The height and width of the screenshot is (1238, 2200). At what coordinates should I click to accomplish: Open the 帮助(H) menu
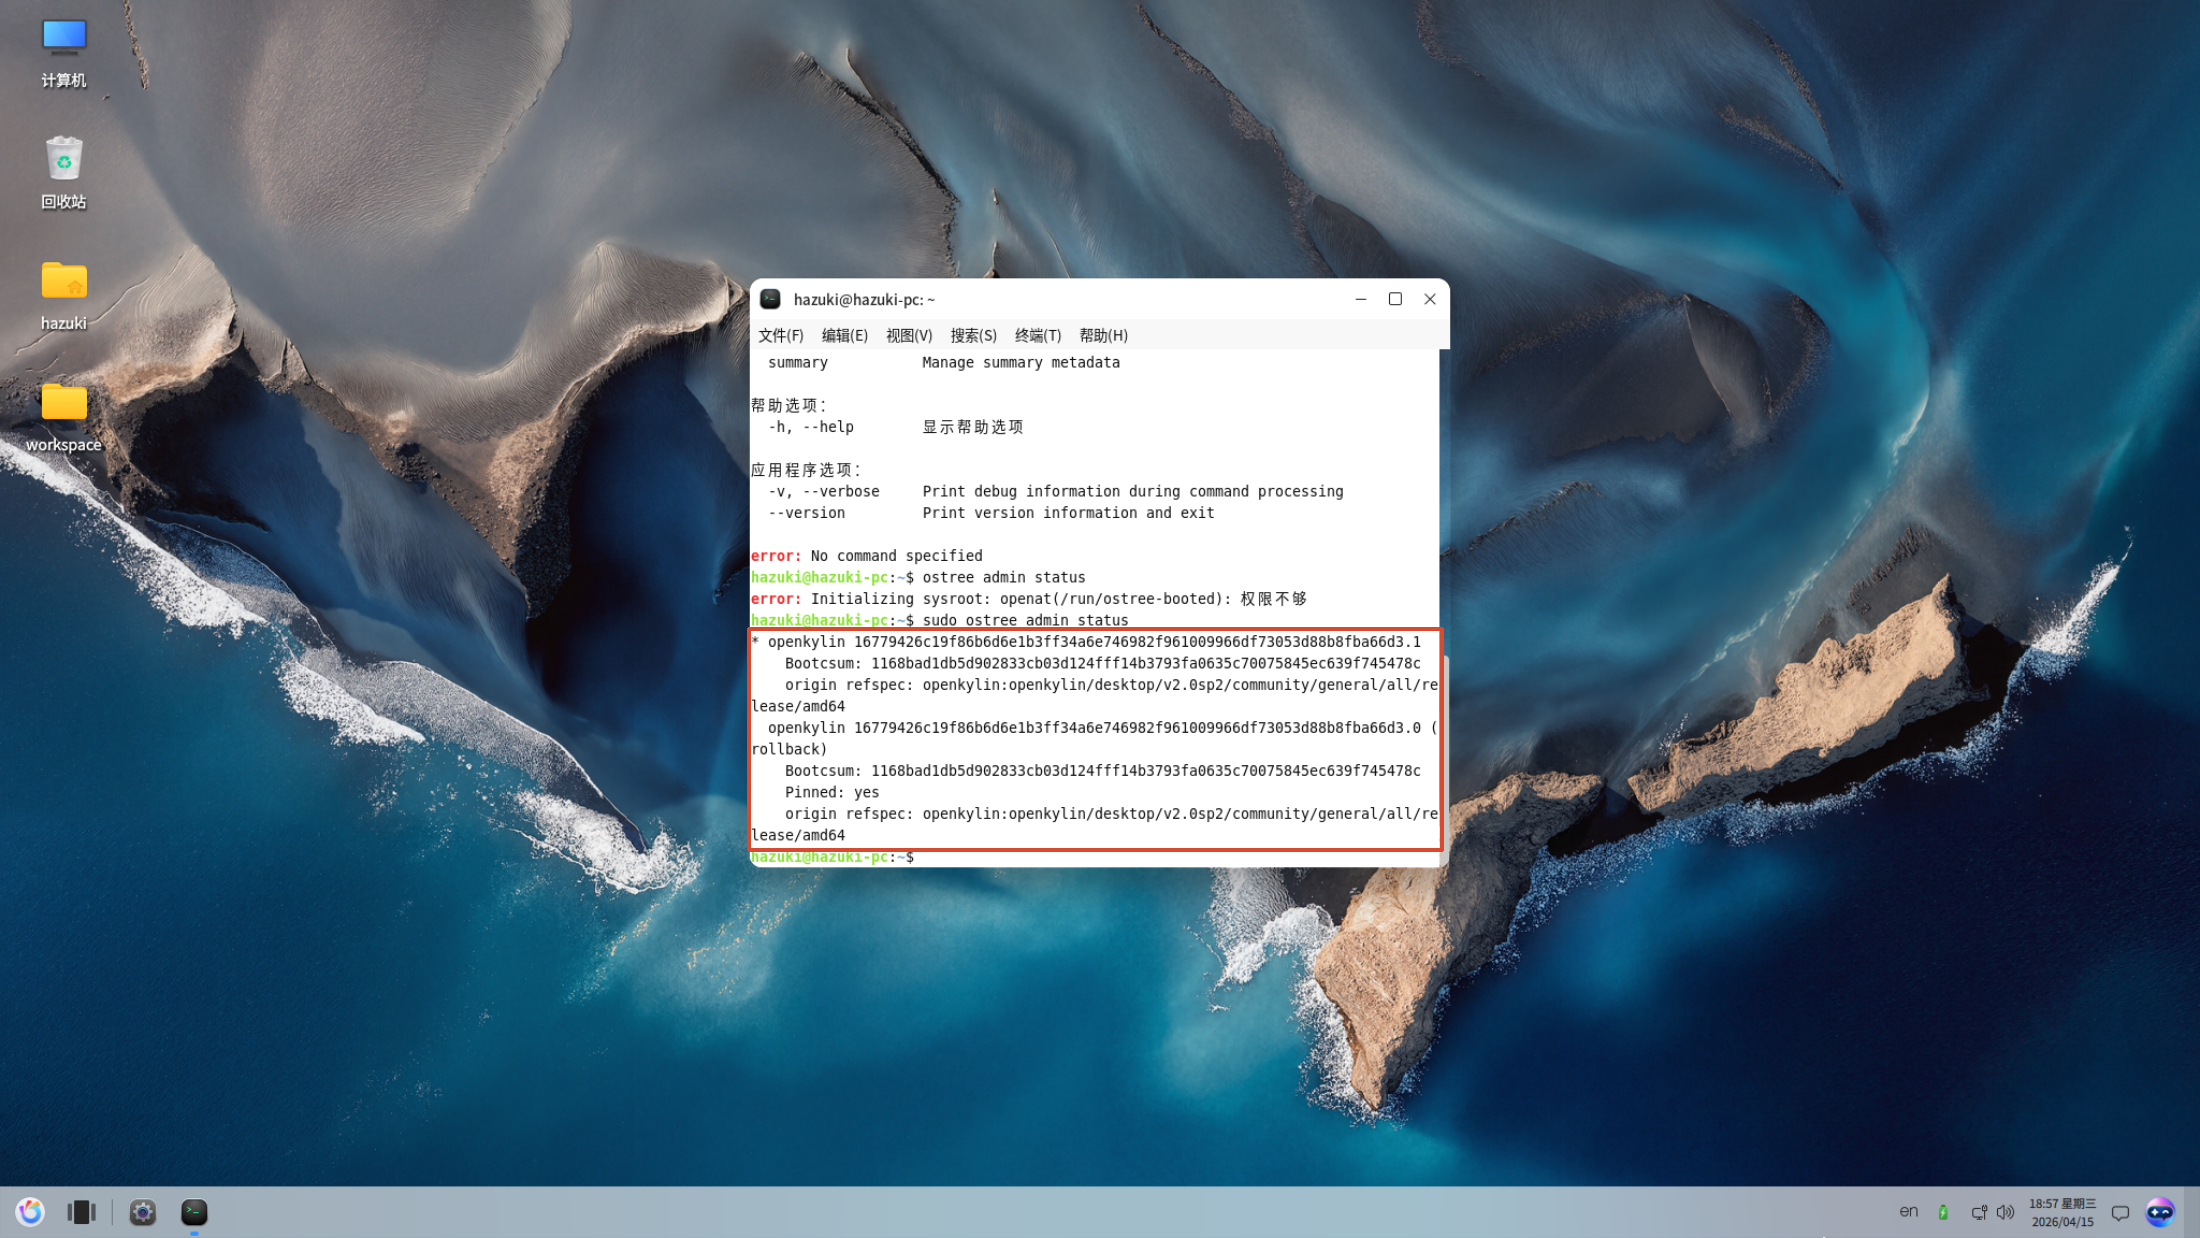[x=1103, y=335]
